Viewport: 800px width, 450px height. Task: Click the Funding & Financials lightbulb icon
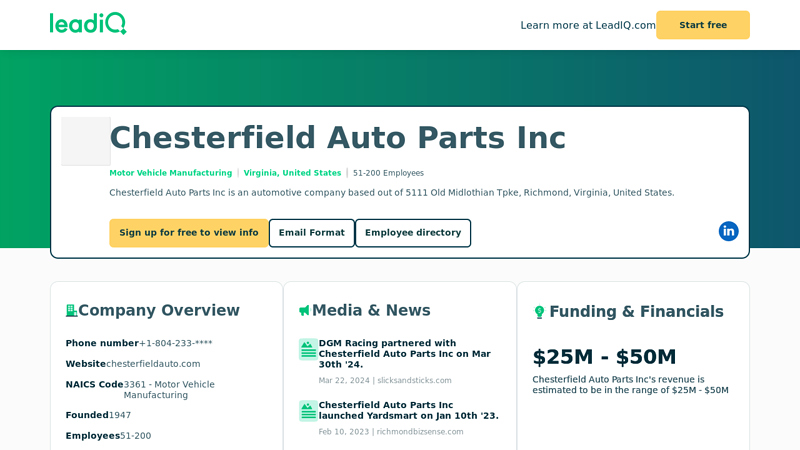(x=539, y=312)
